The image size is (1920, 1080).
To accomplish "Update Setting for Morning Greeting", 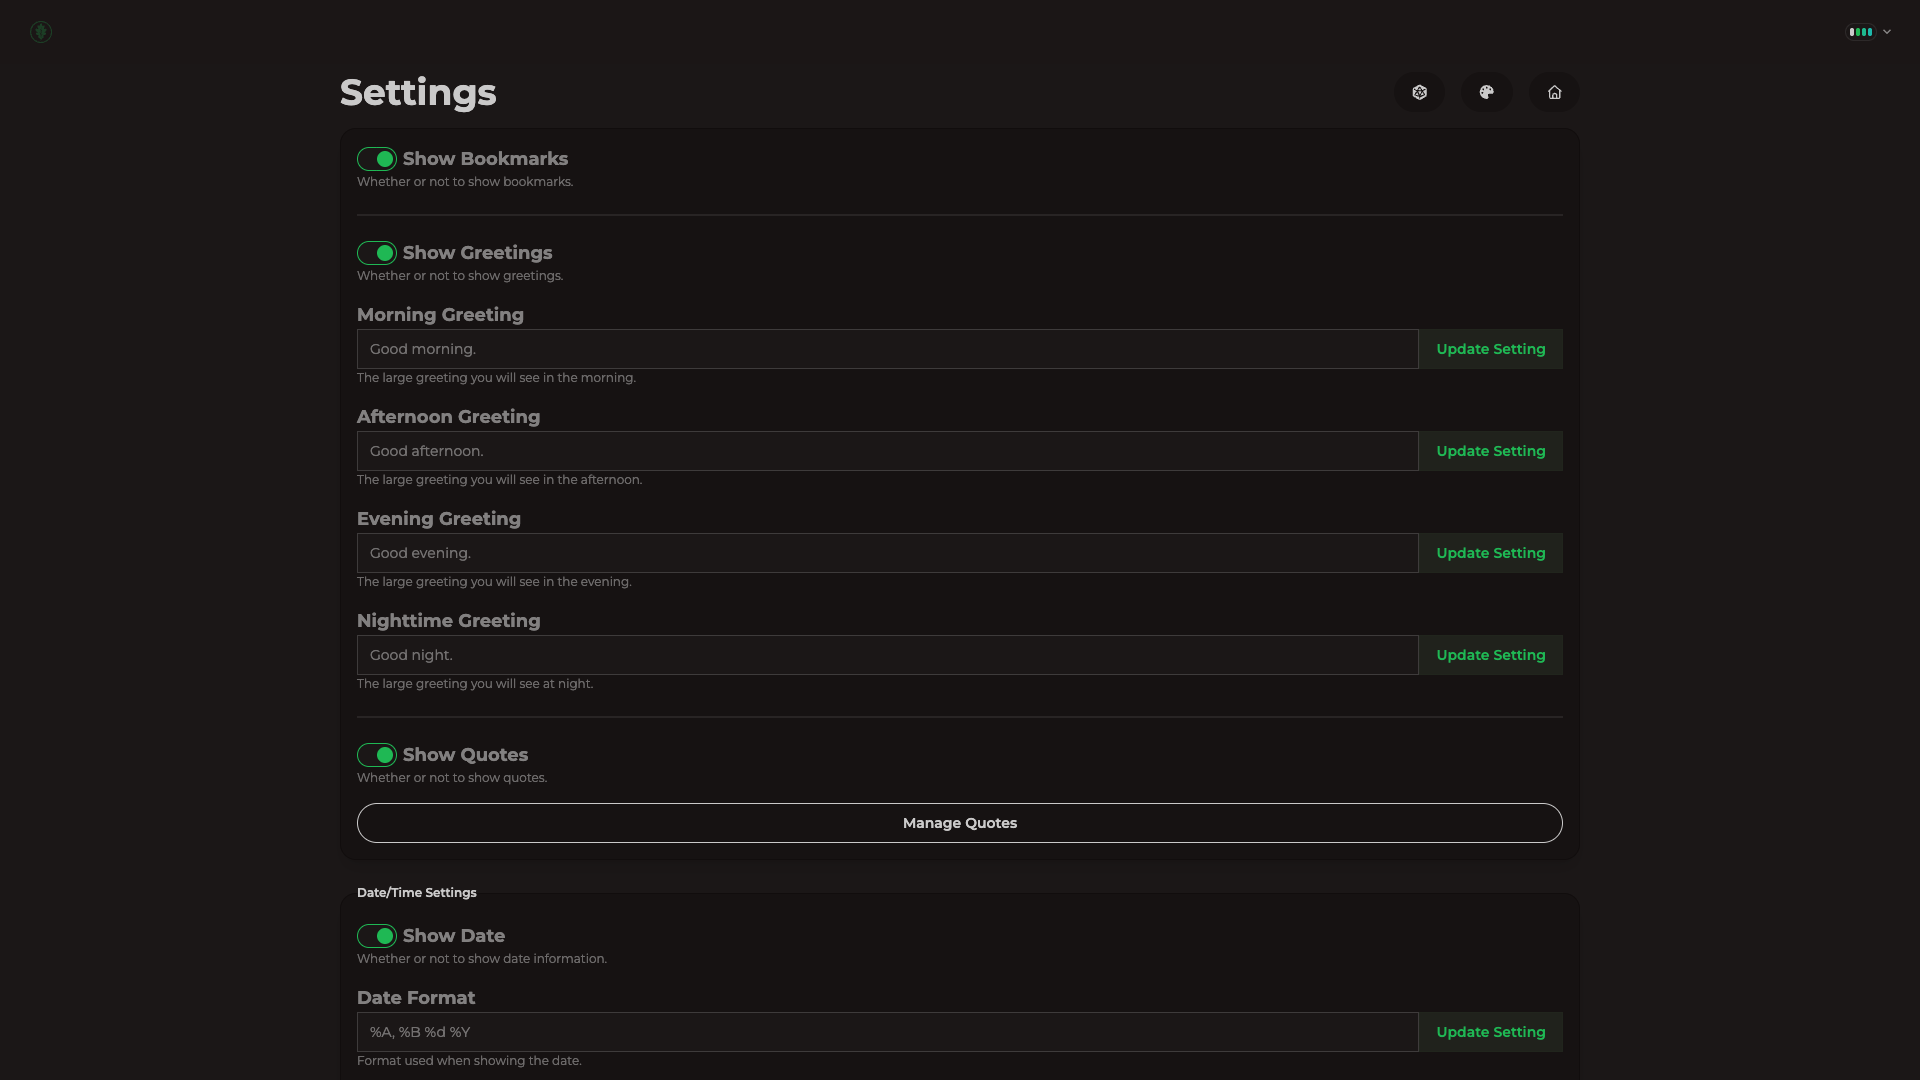I will coord(1490,349).
